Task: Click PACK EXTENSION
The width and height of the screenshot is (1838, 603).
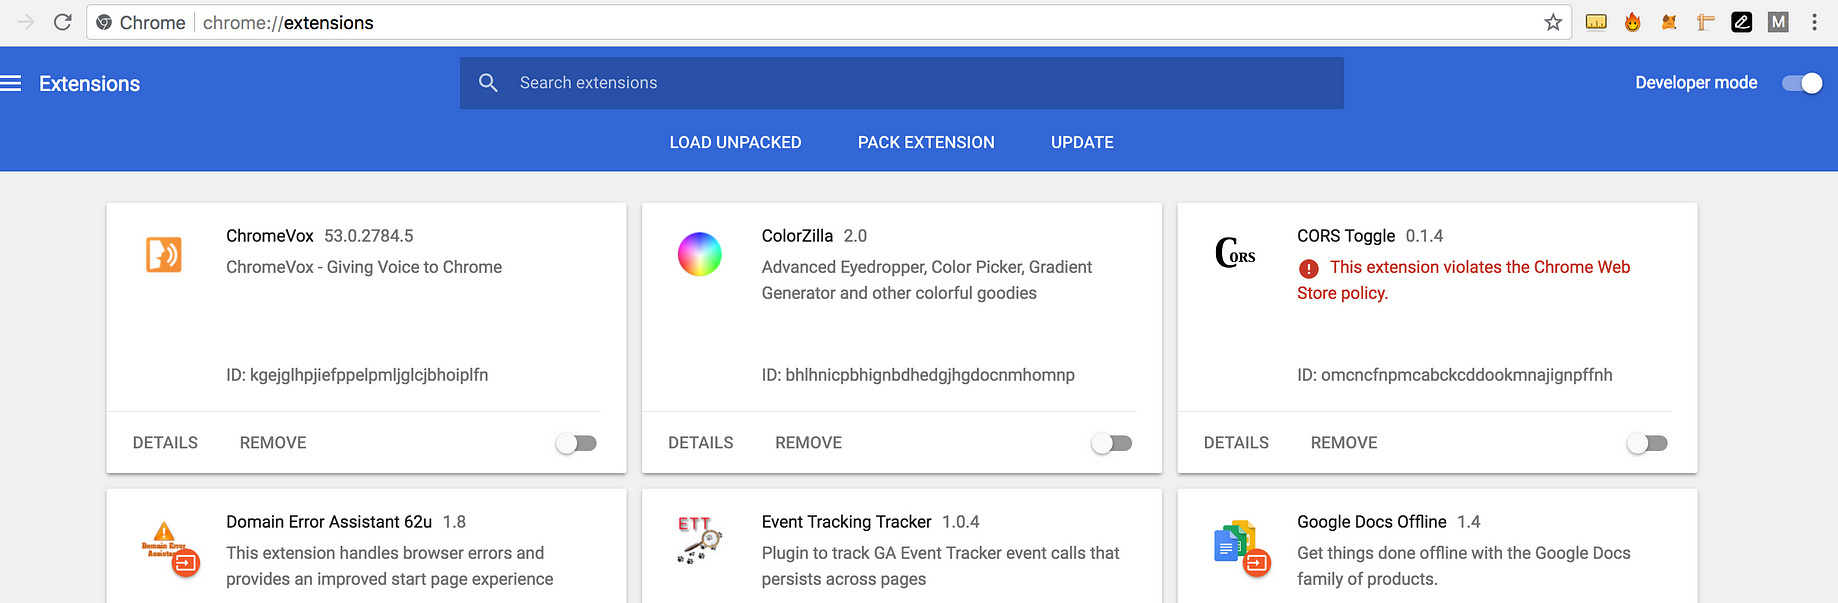Action: pos(926,142)
